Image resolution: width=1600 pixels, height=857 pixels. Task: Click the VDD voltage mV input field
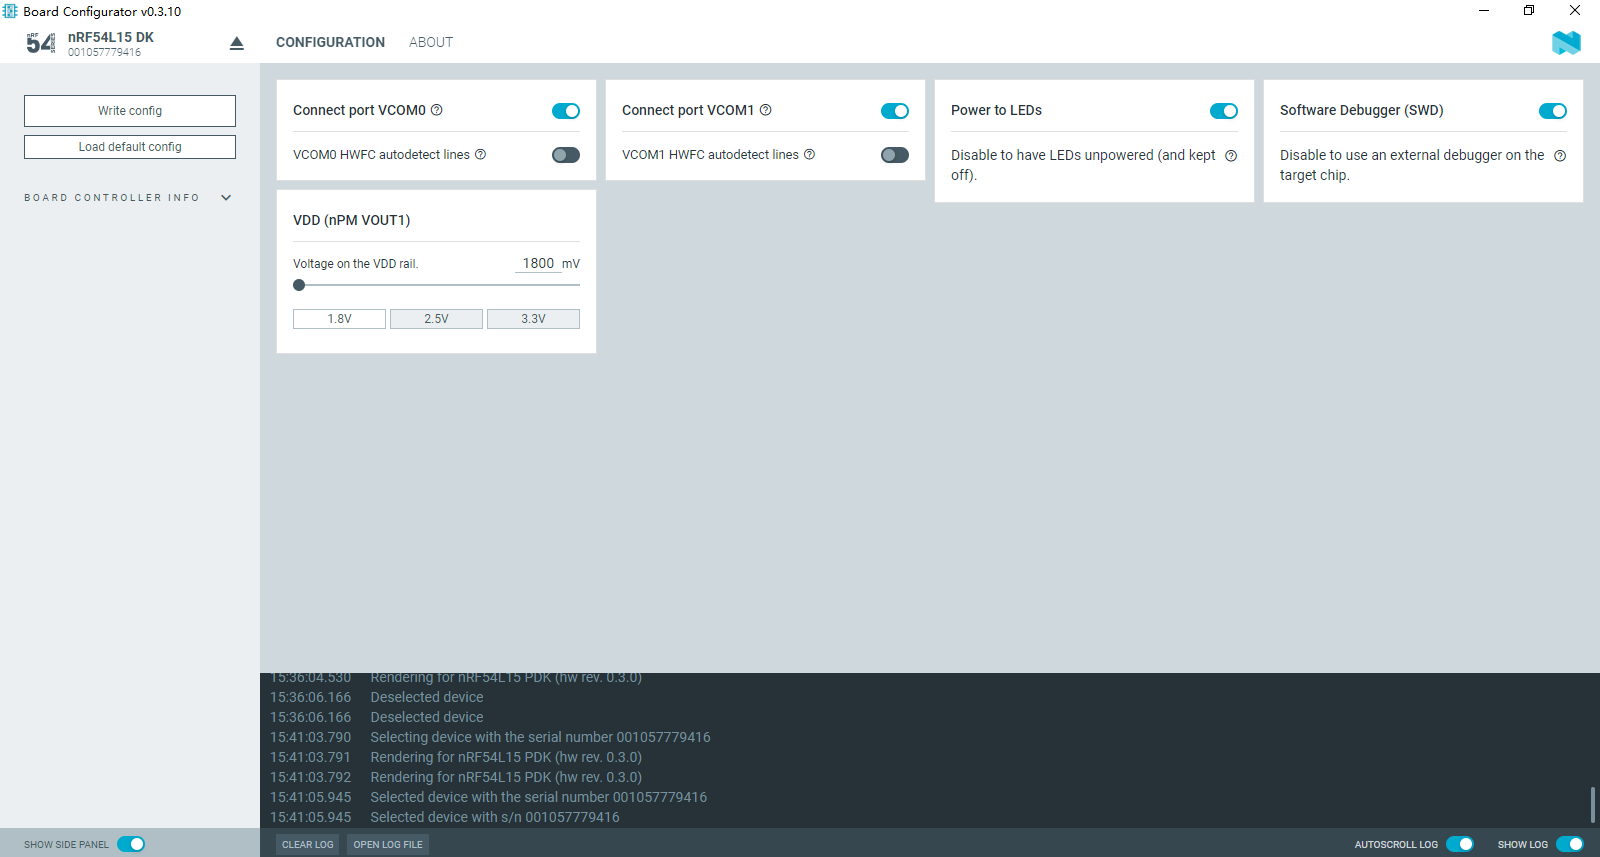(x=538, y=263)
